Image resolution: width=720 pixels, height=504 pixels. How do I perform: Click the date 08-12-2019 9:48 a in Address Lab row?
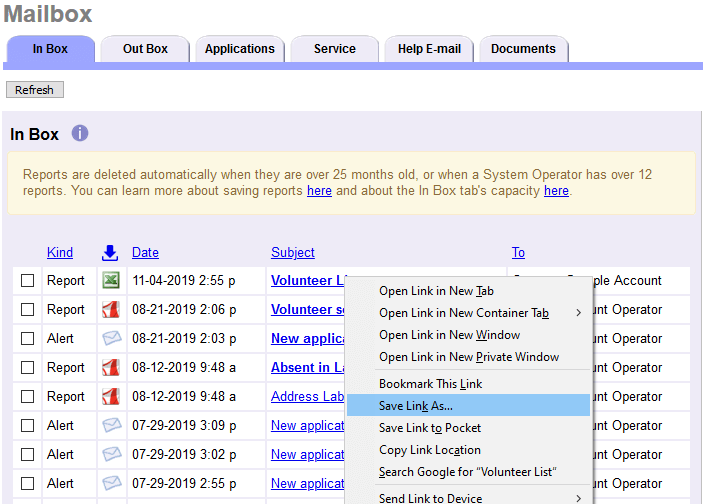click(x=184, y=396)
